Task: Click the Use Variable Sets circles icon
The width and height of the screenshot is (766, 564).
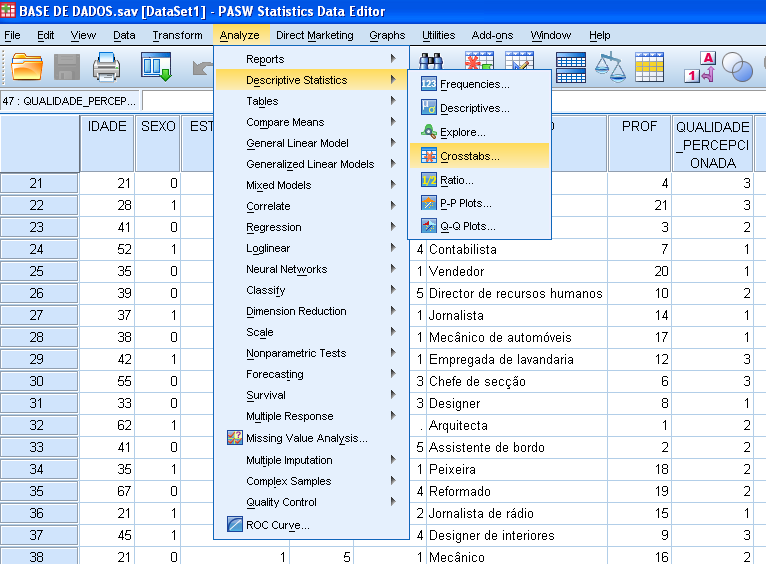Action: [737, 67]
